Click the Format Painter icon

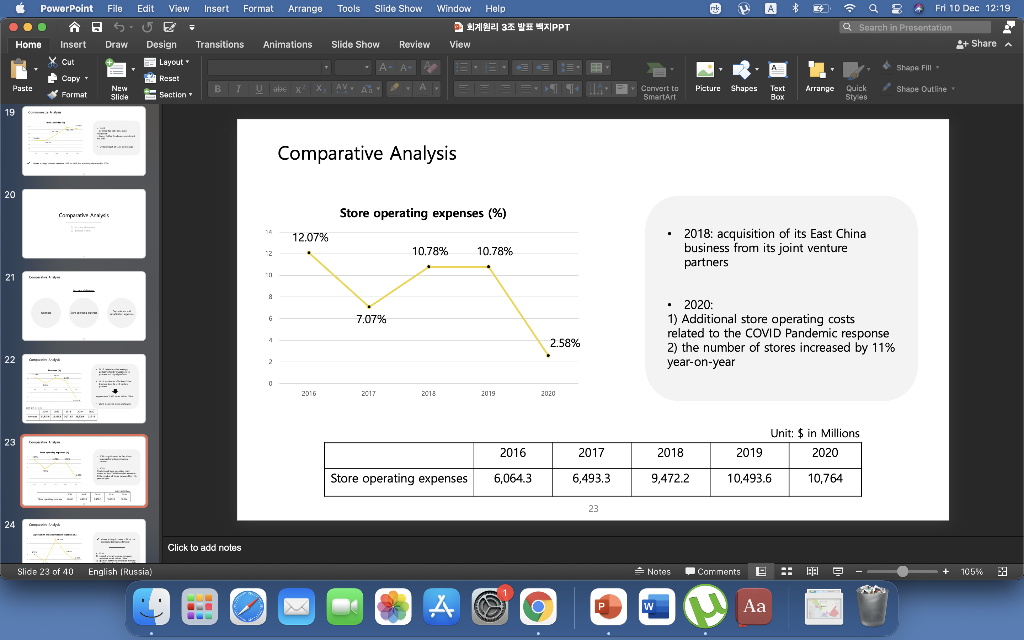pyautogui.click(x=67, y=94)
